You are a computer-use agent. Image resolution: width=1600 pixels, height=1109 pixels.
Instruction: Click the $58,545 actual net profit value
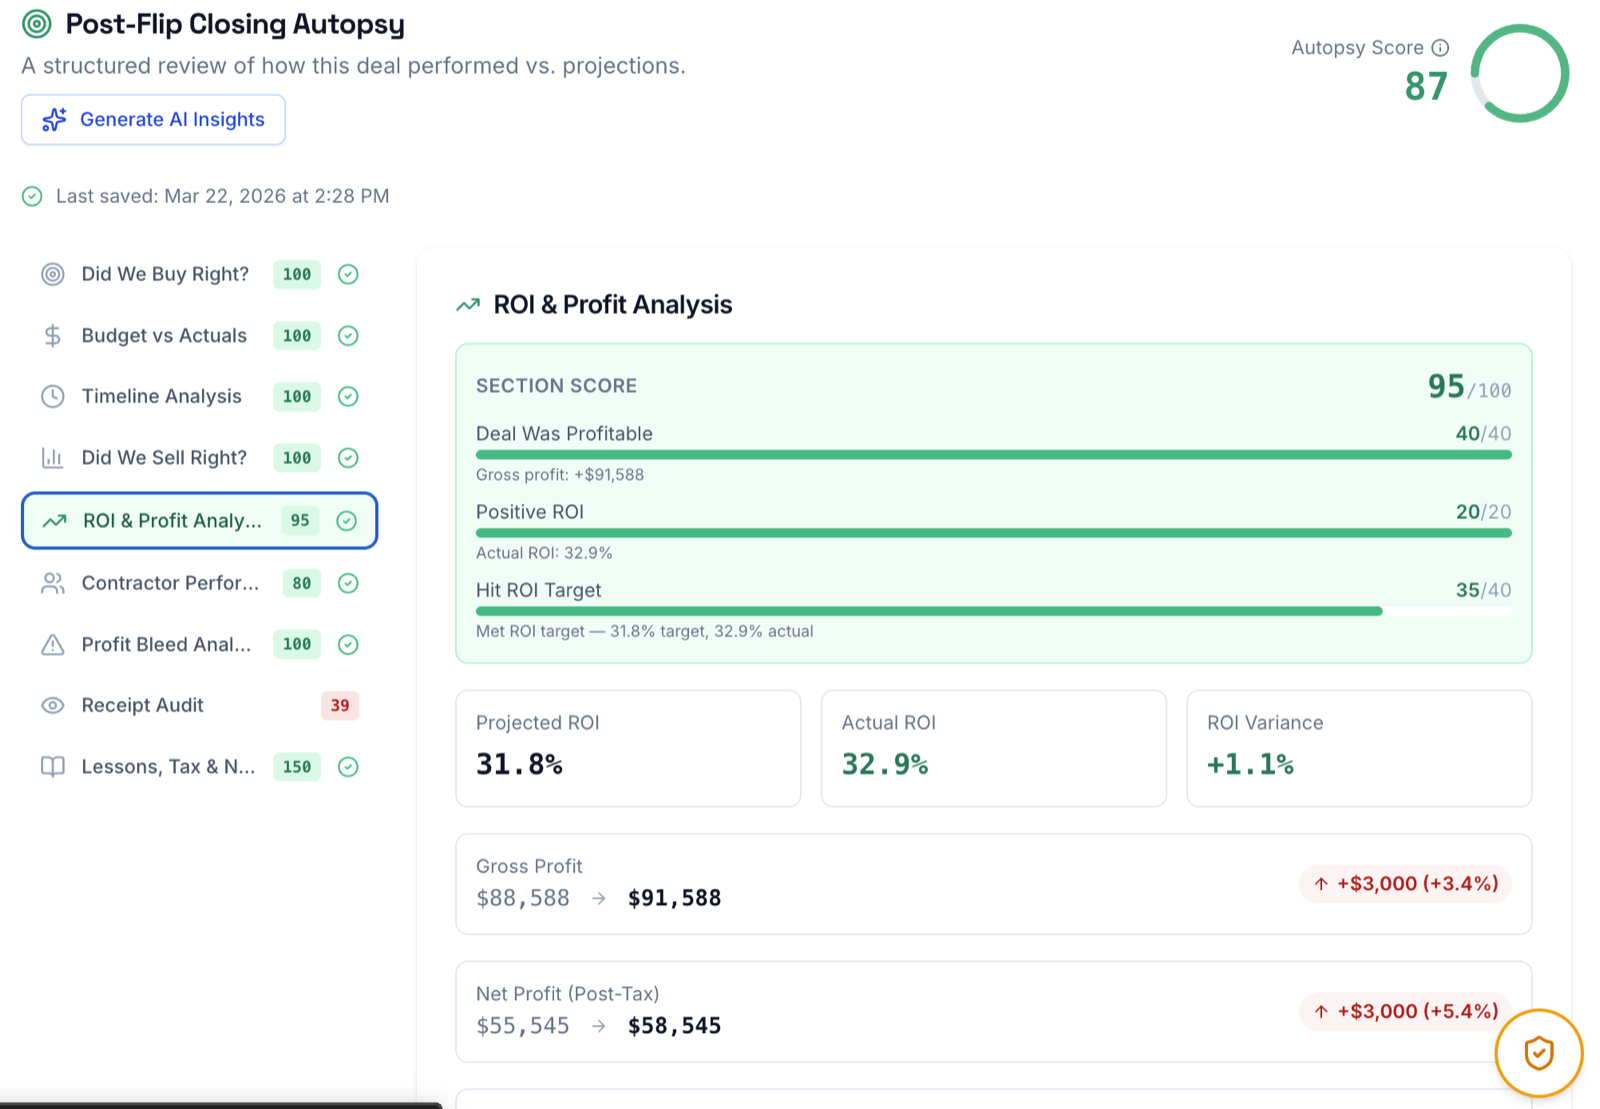coord(675,1027)
